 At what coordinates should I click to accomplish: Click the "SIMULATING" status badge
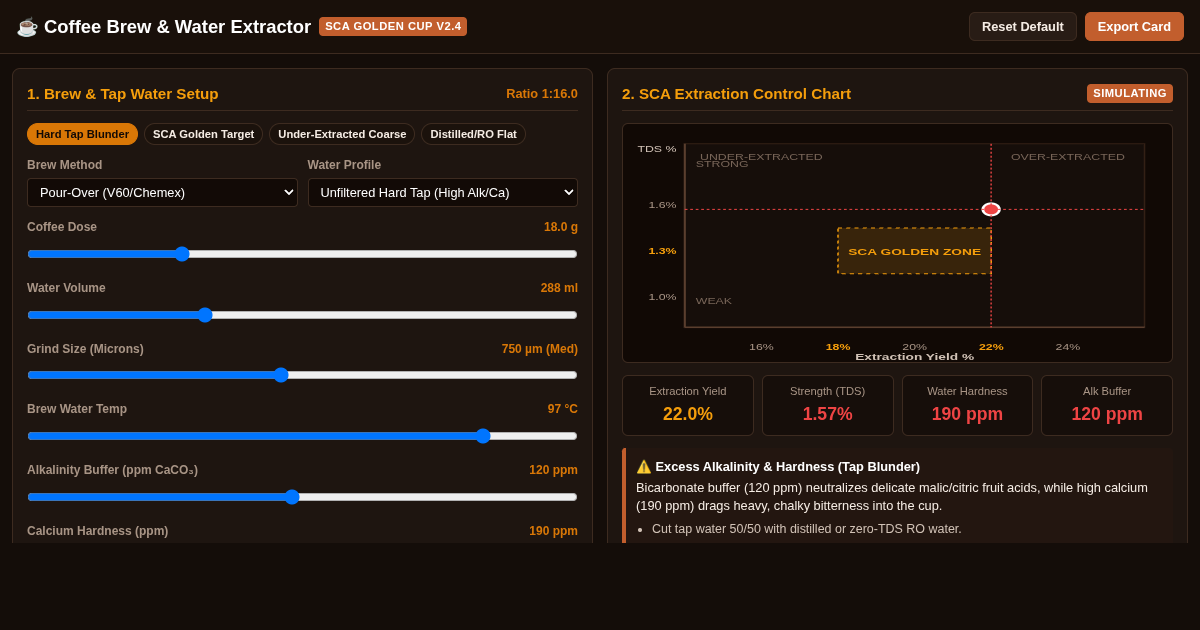[1130, 93]
